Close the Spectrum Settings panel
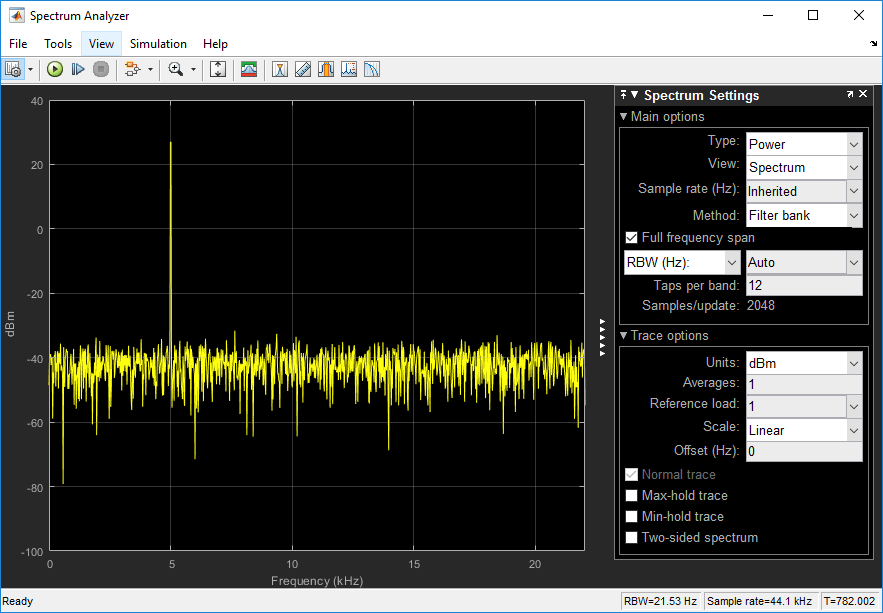 click(x=863, y=95)
